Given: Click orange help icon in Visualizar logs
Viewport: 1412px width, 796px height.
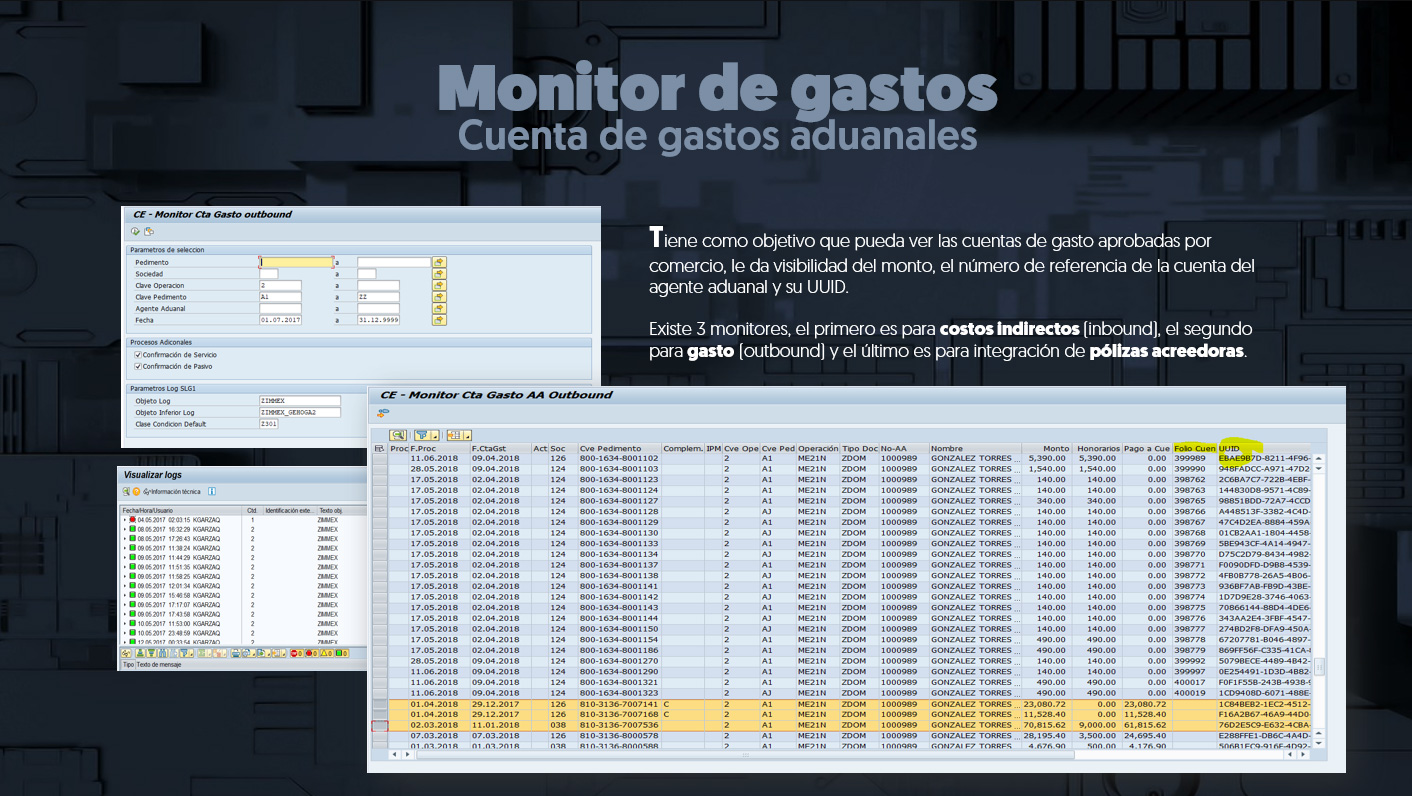Looking at the screenshot, I should [136, 491].
